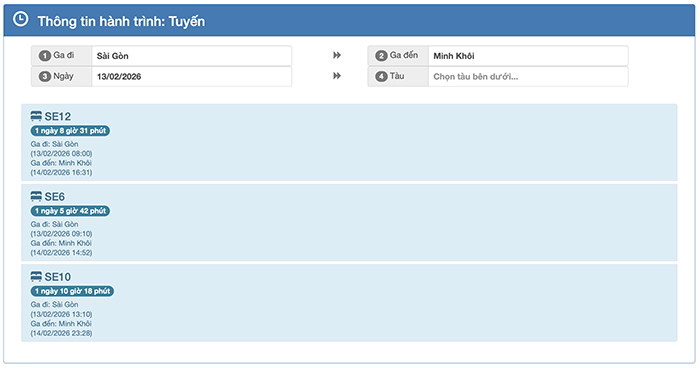Click the Ngày label

(63, 76)
